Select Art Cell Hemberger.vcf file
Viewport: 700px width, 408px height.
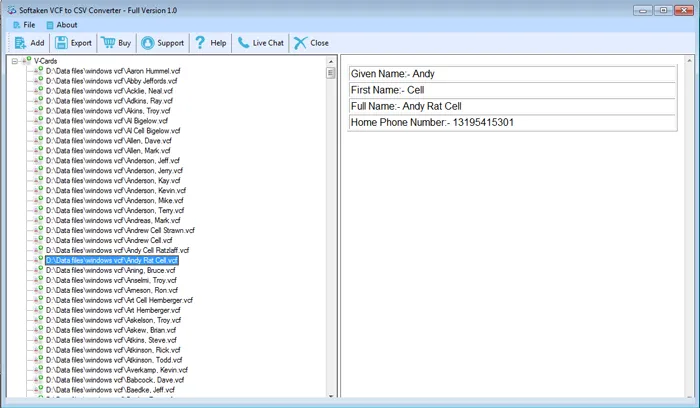(119, 300)
